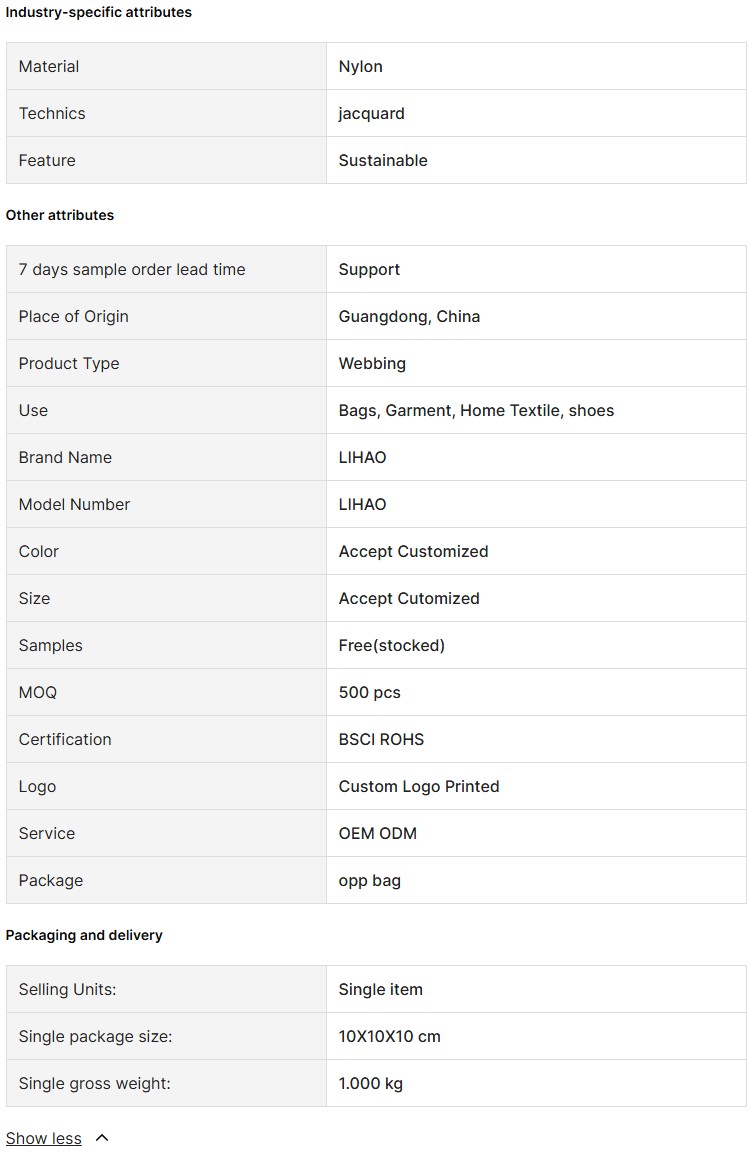The width and height of the screenshot is (752, 1167).
Task: Click the Packaging and delivery heading
Action: 84,935
